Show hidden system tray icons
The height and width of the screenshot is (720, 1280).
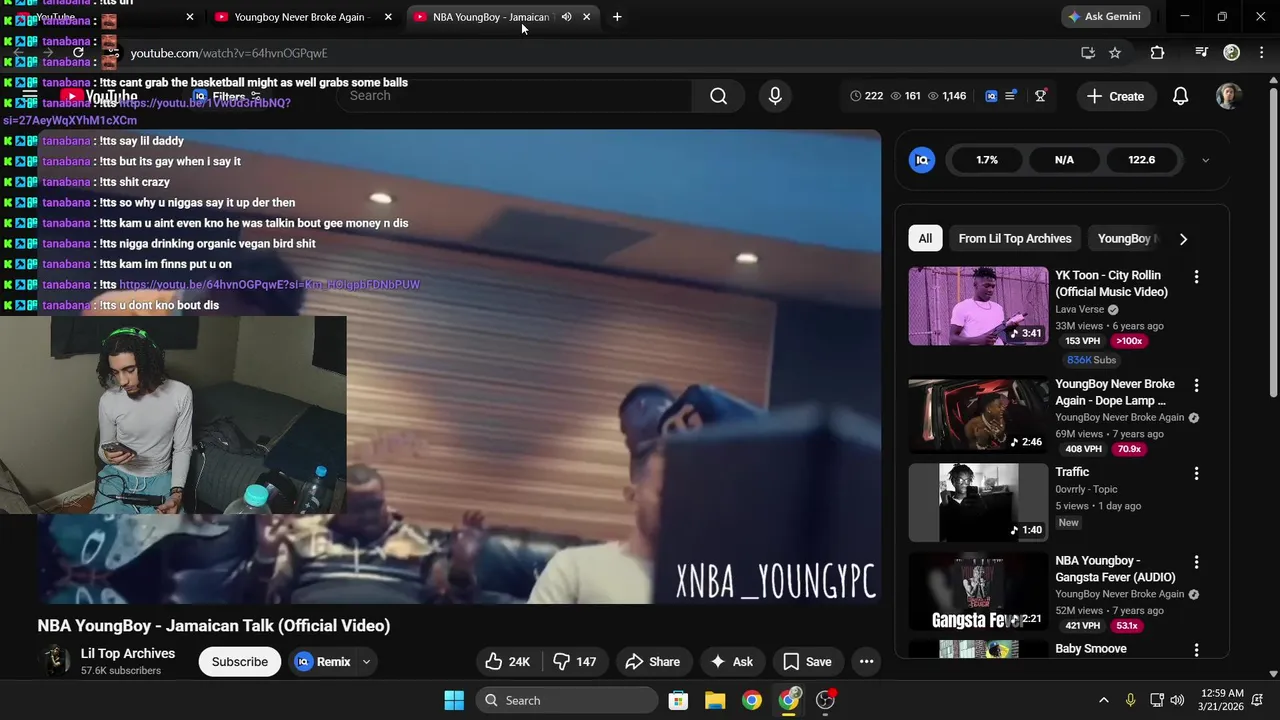tap(1103, 700)
